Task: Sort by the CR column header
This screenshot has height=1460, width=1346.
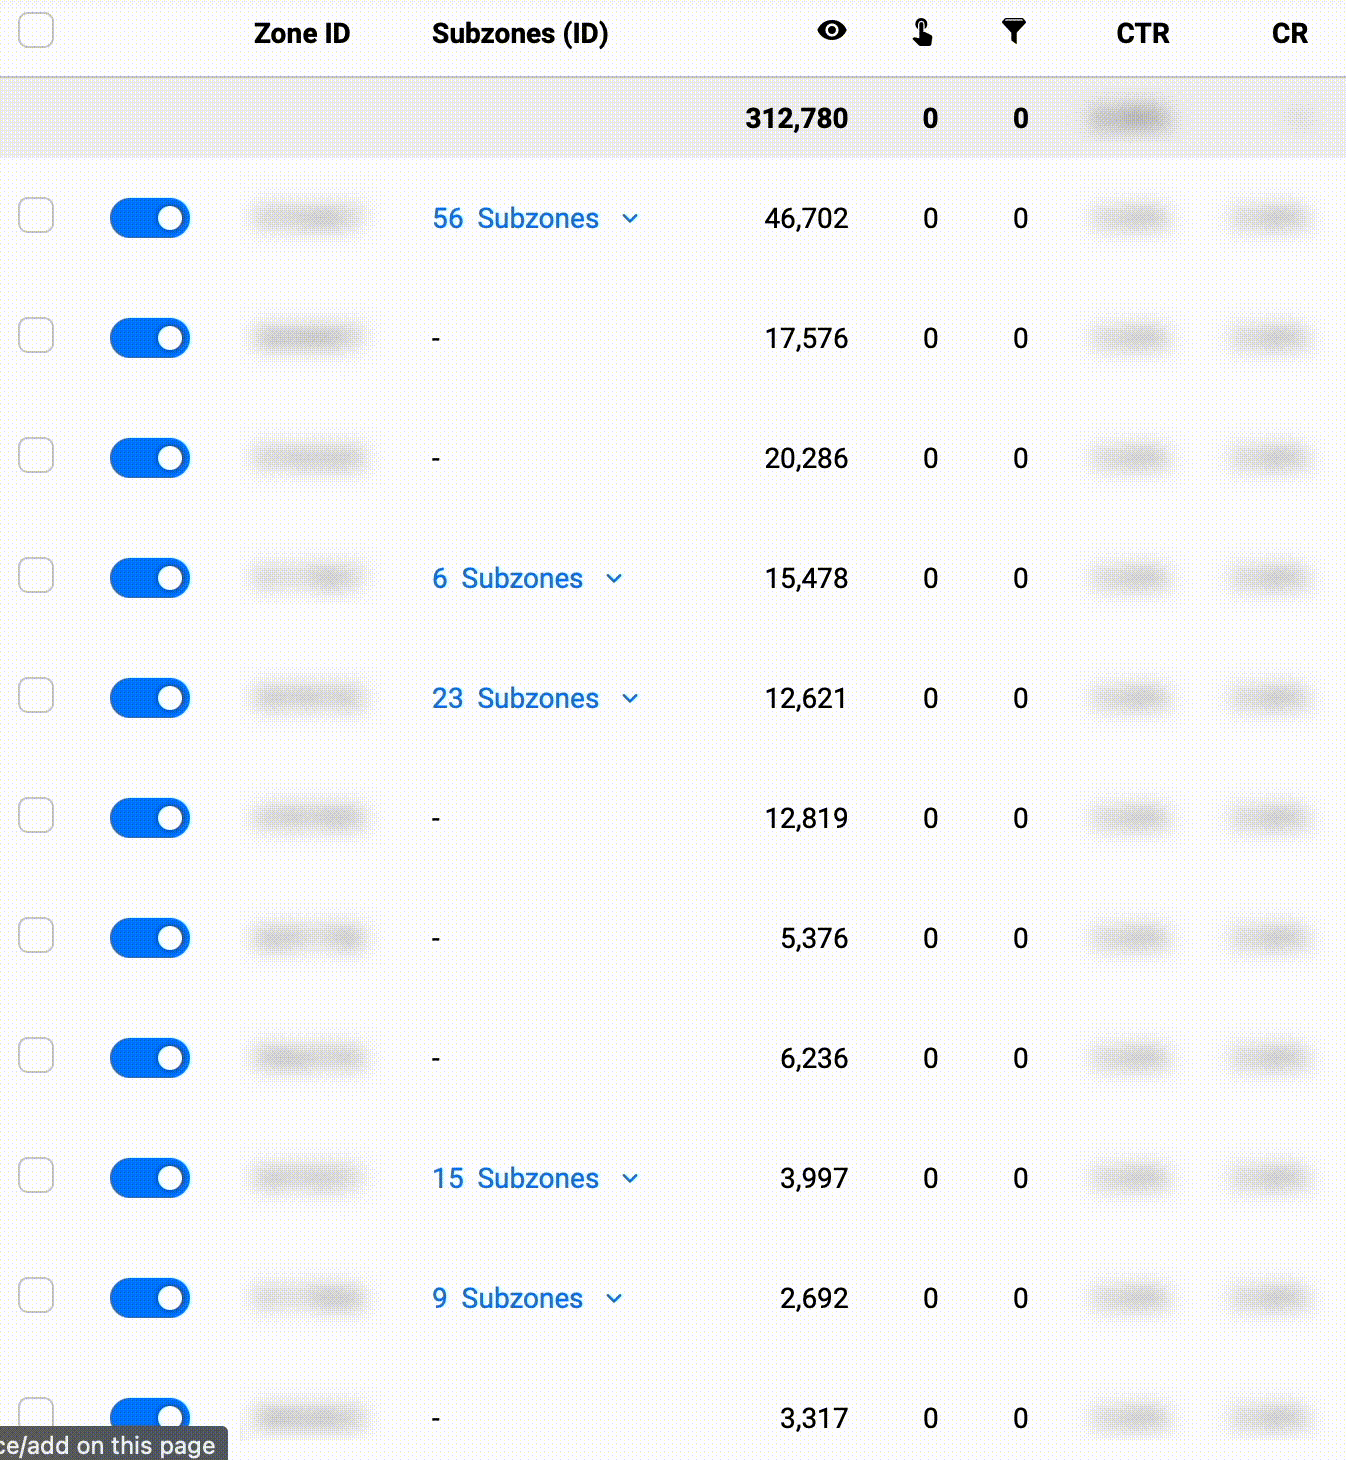Action: point(1289,34)
